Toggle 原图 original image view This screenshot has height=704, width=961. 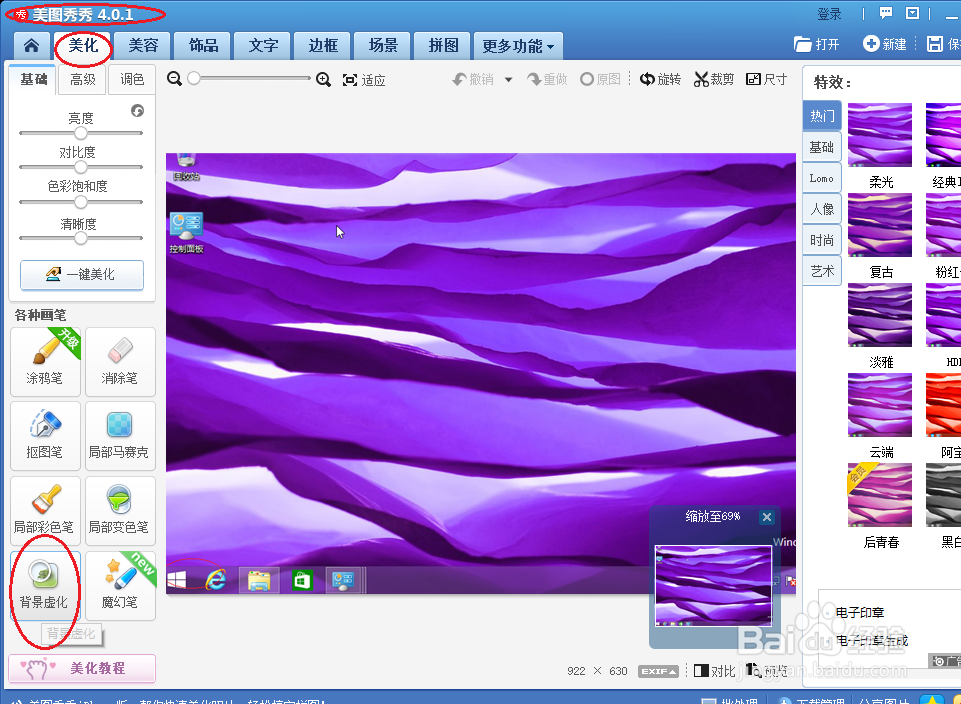[600, 79]
